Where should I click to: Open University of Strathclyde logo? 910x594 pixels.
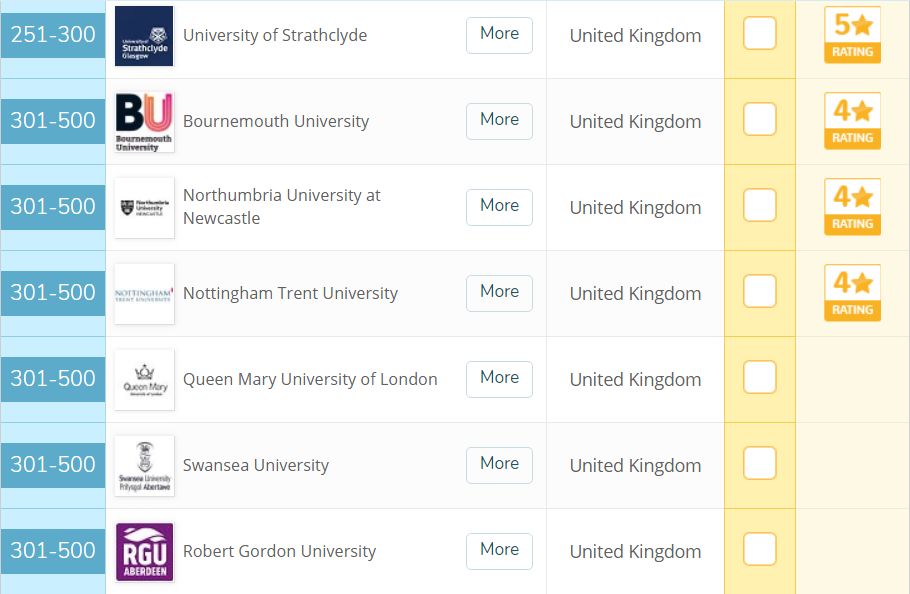pyautogui.click(x=144, y=36)
